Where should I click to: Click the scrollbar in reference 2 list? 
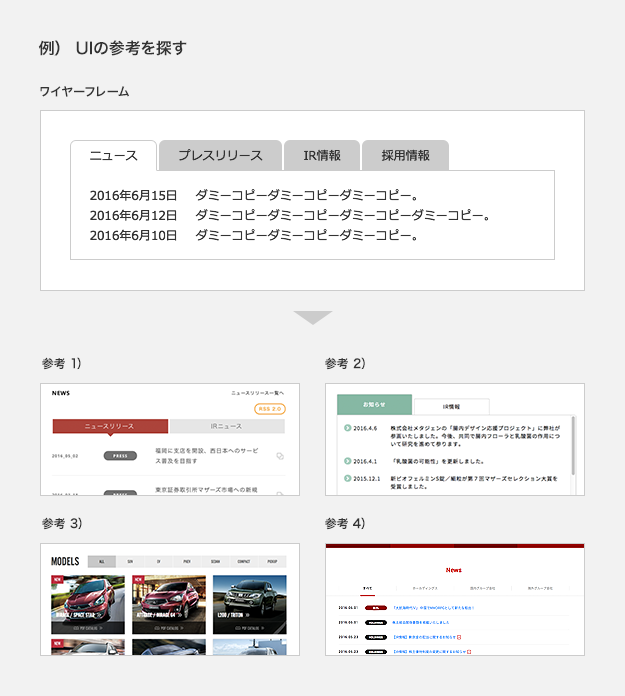point(573,445)
